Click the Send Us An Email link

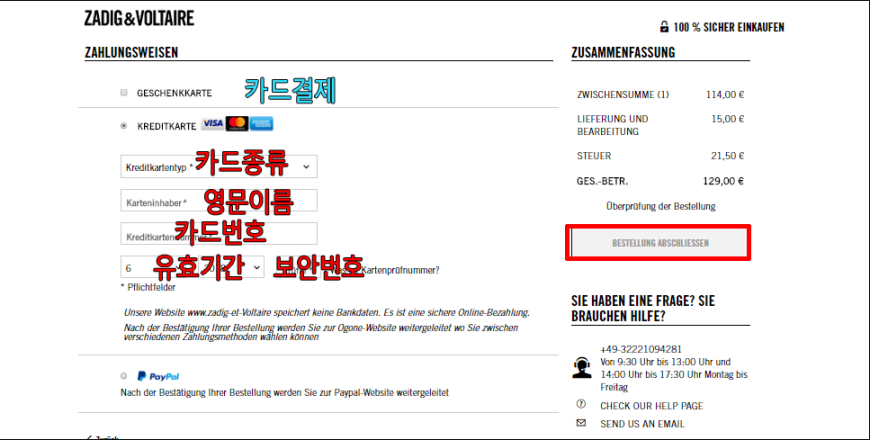(x=643, y=424)
